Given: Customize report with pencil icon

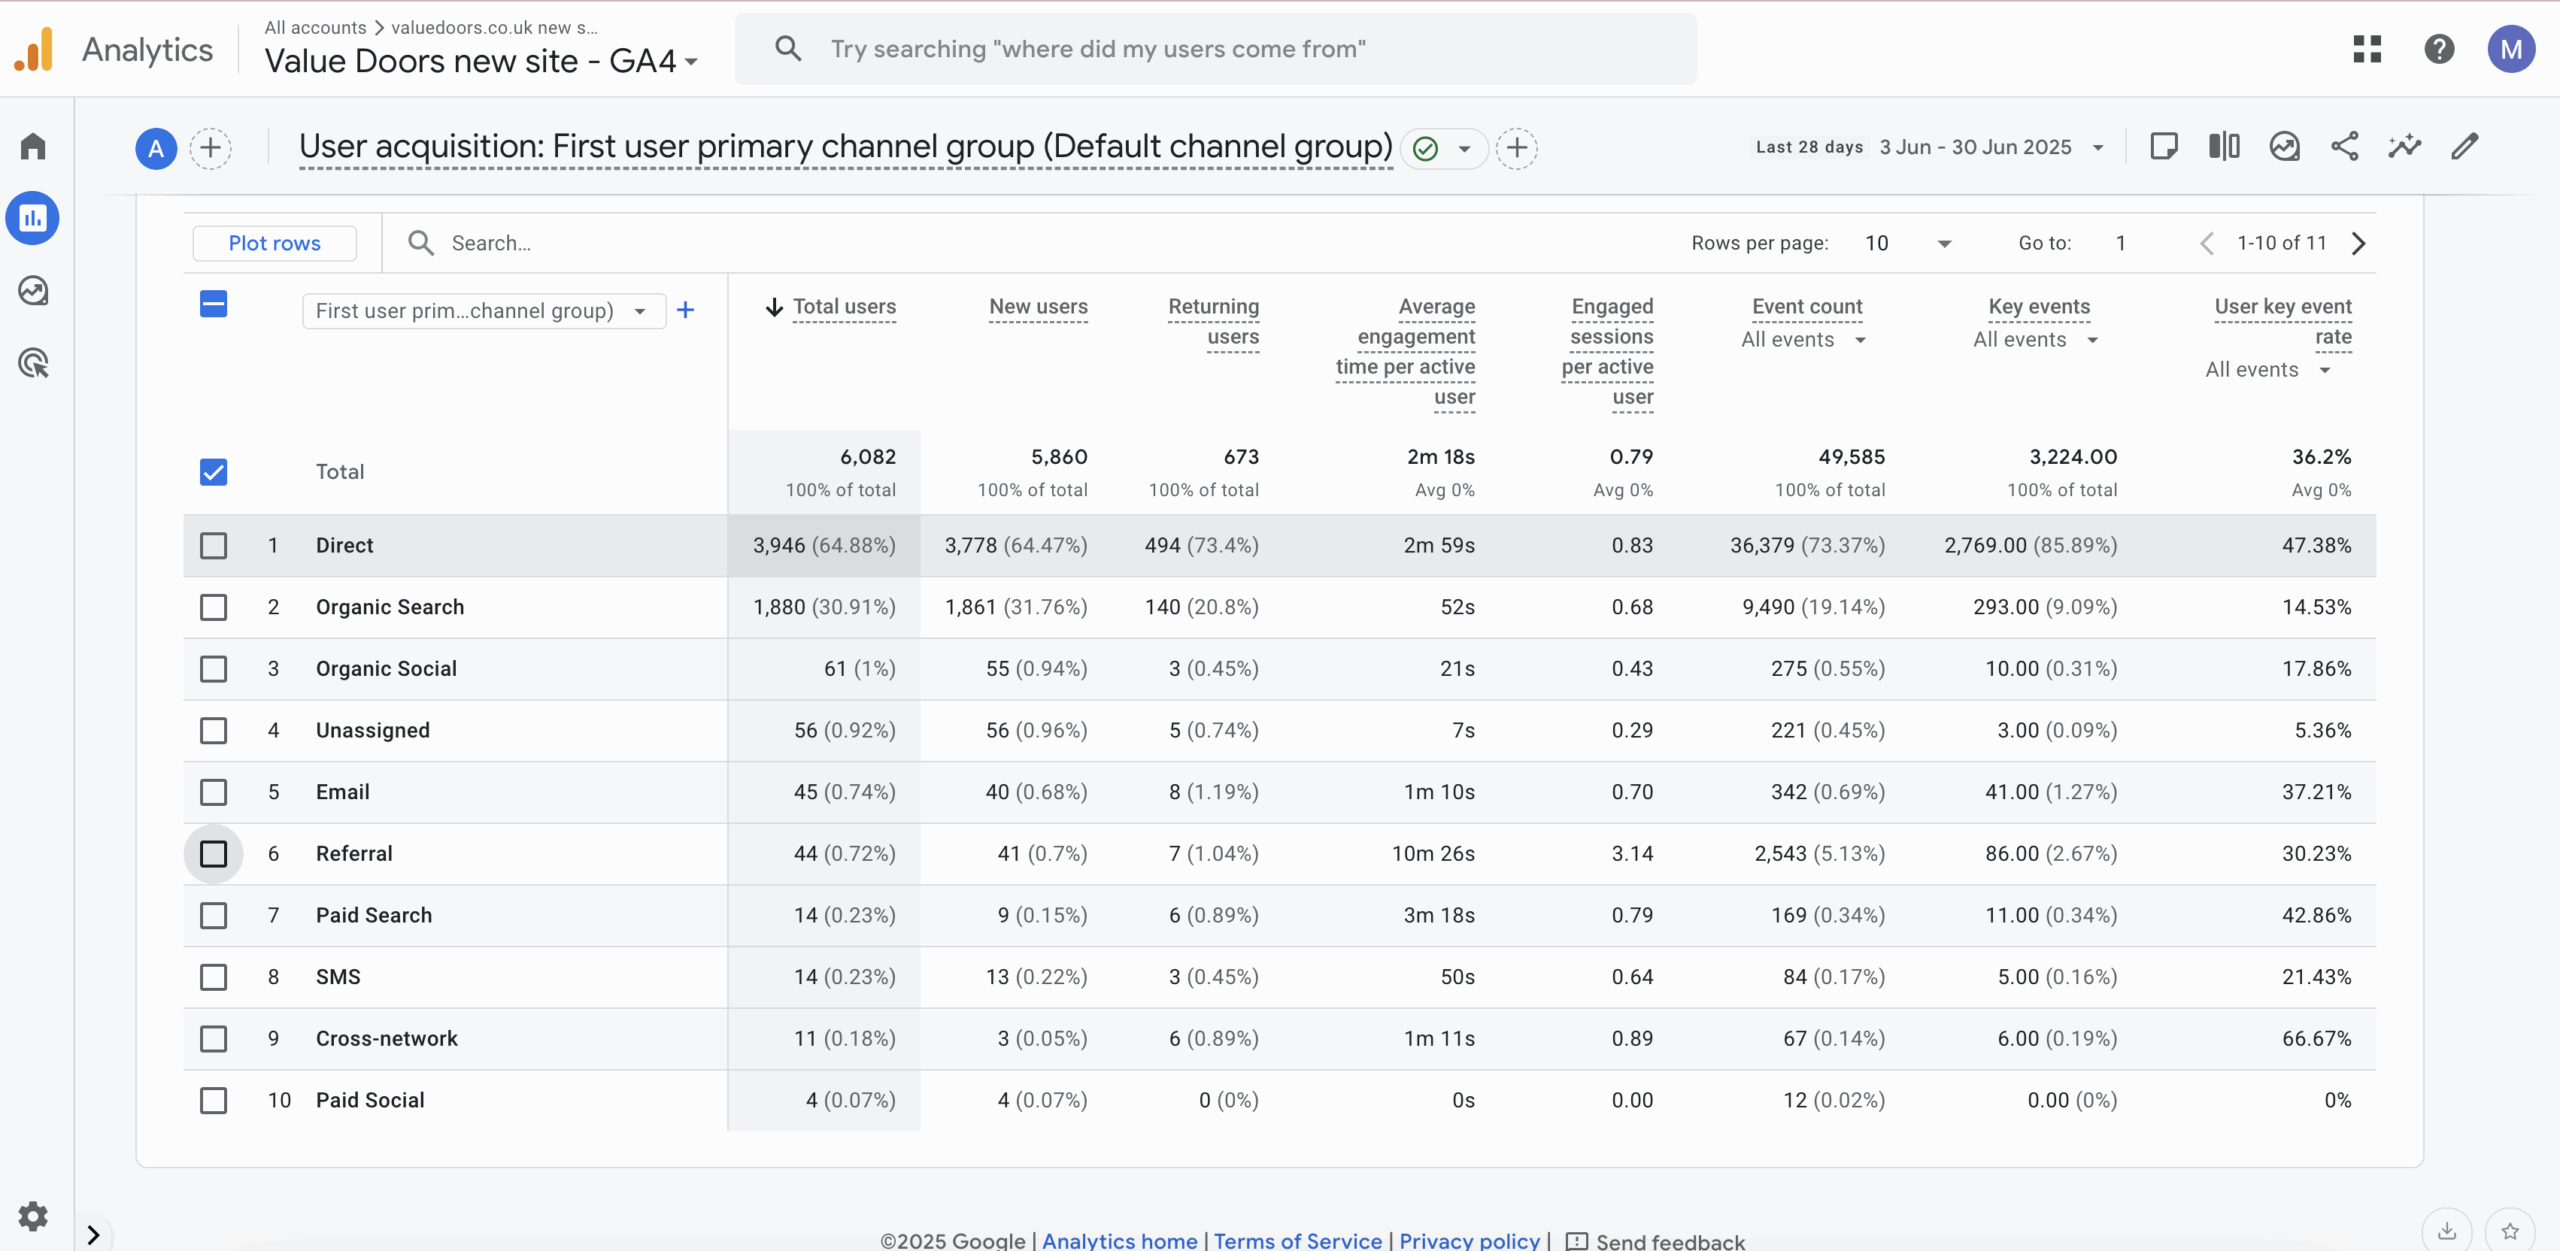Looking at the screenshot, I should [2465, 147].
